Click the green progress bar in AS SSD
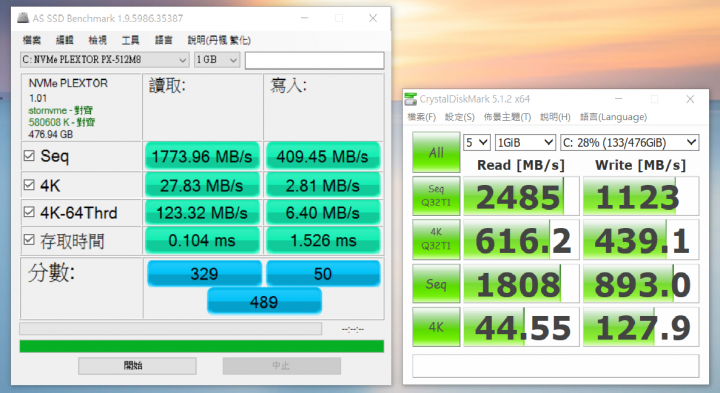The height and width of the screenshot is (393, 720). (202, 346)
